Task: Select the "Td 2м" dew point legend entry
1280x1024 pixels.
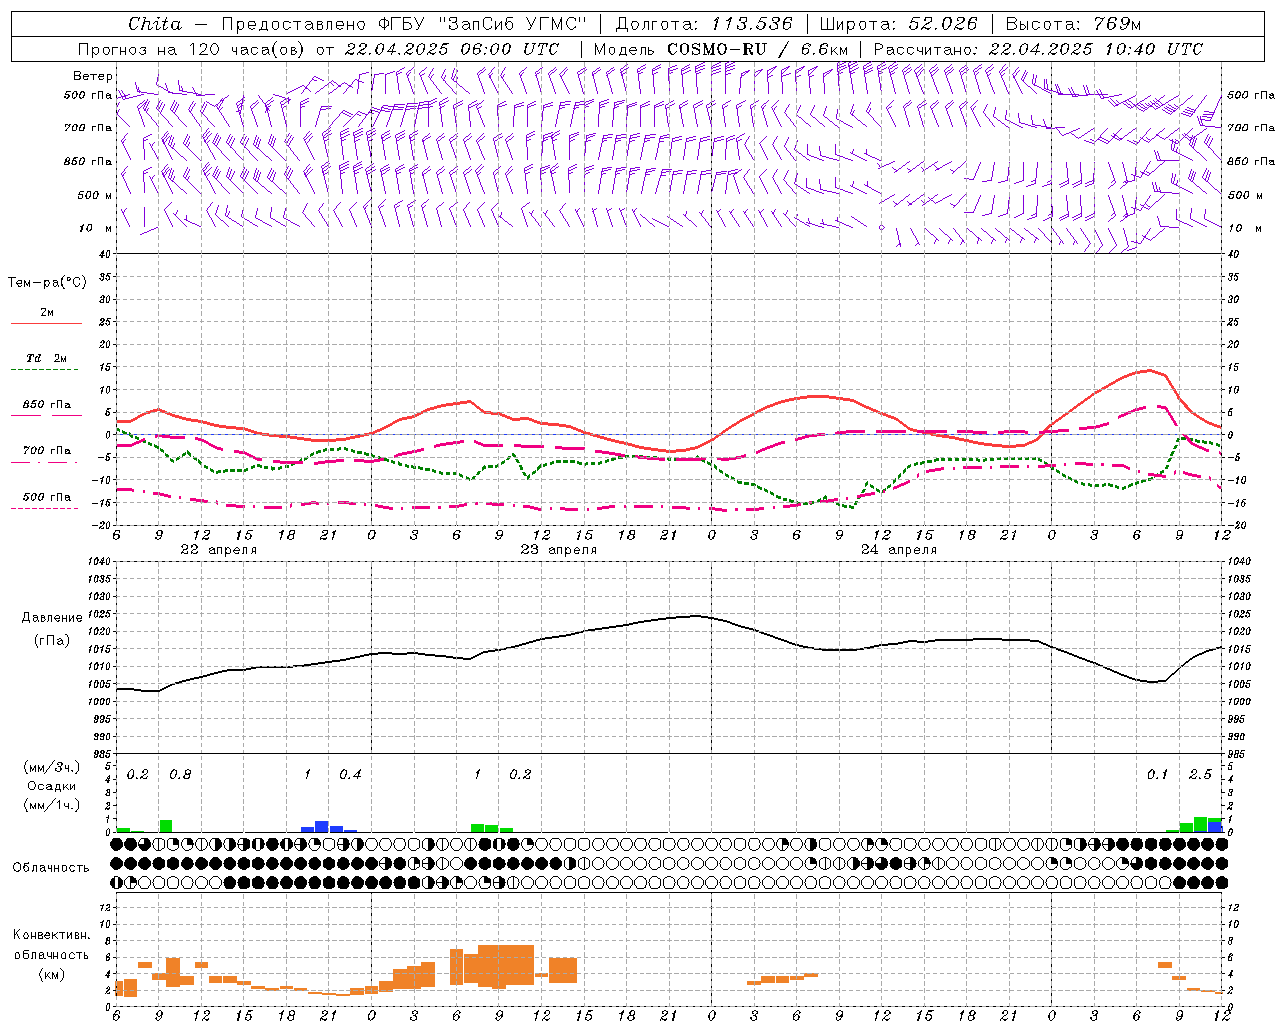Action: [x=46, y=362]
